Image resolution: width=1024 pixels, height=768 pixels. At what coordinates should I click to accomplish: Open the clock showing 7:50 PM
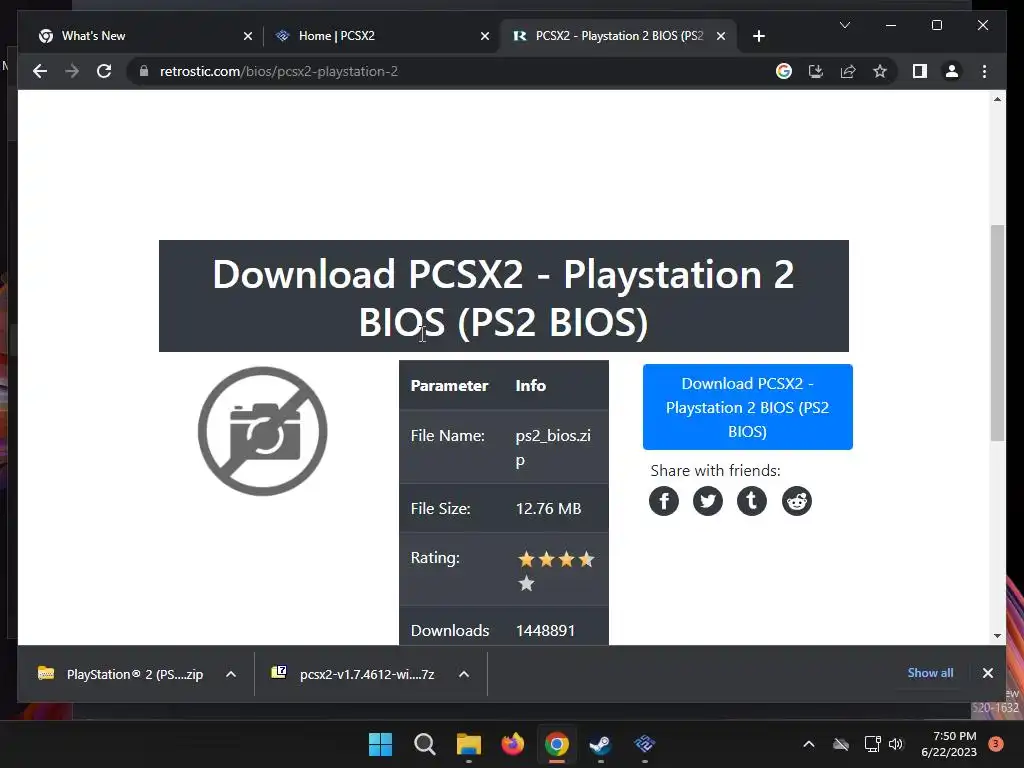coord(948,744)
